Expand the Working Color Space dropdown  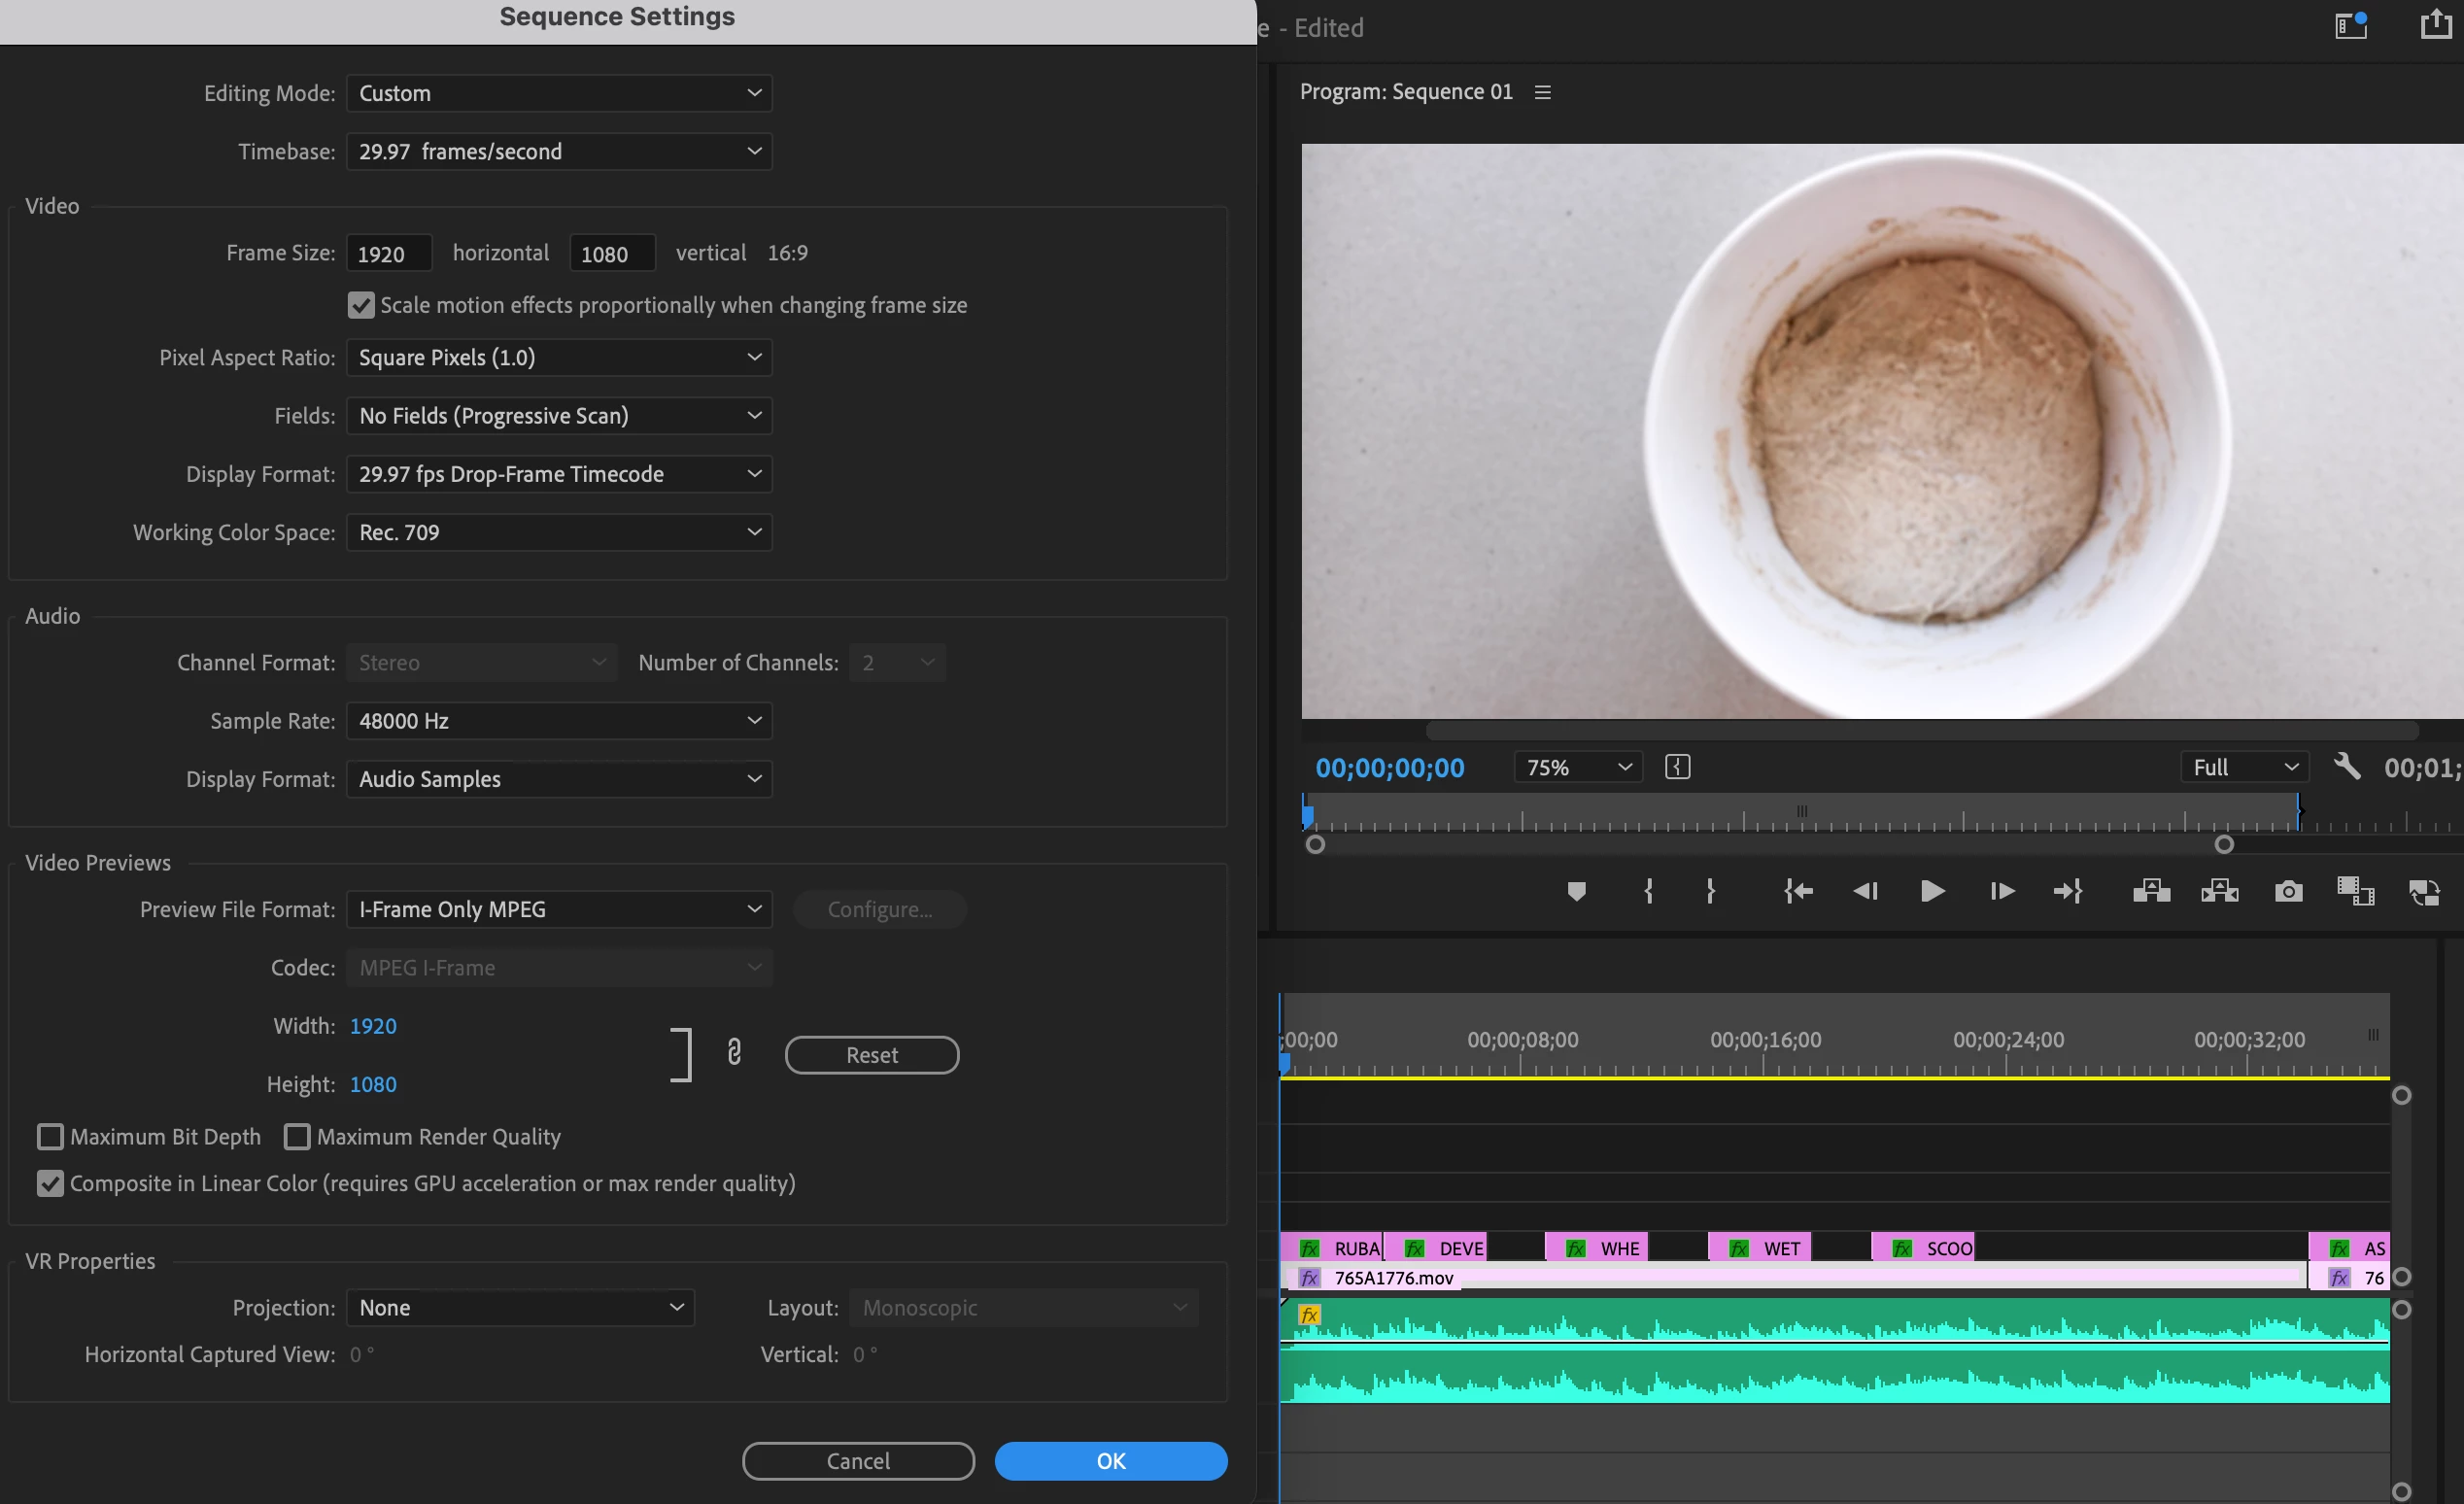[x=559, y=532]
